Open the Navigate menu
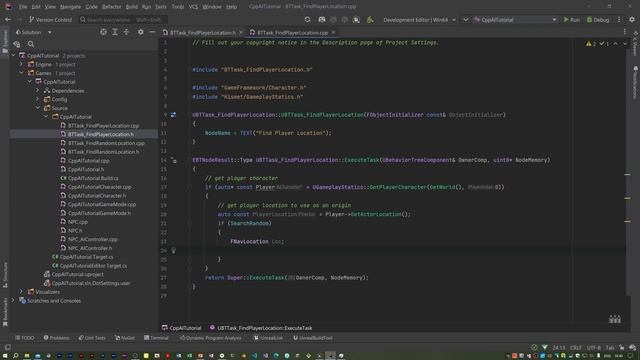 (71, 7)
